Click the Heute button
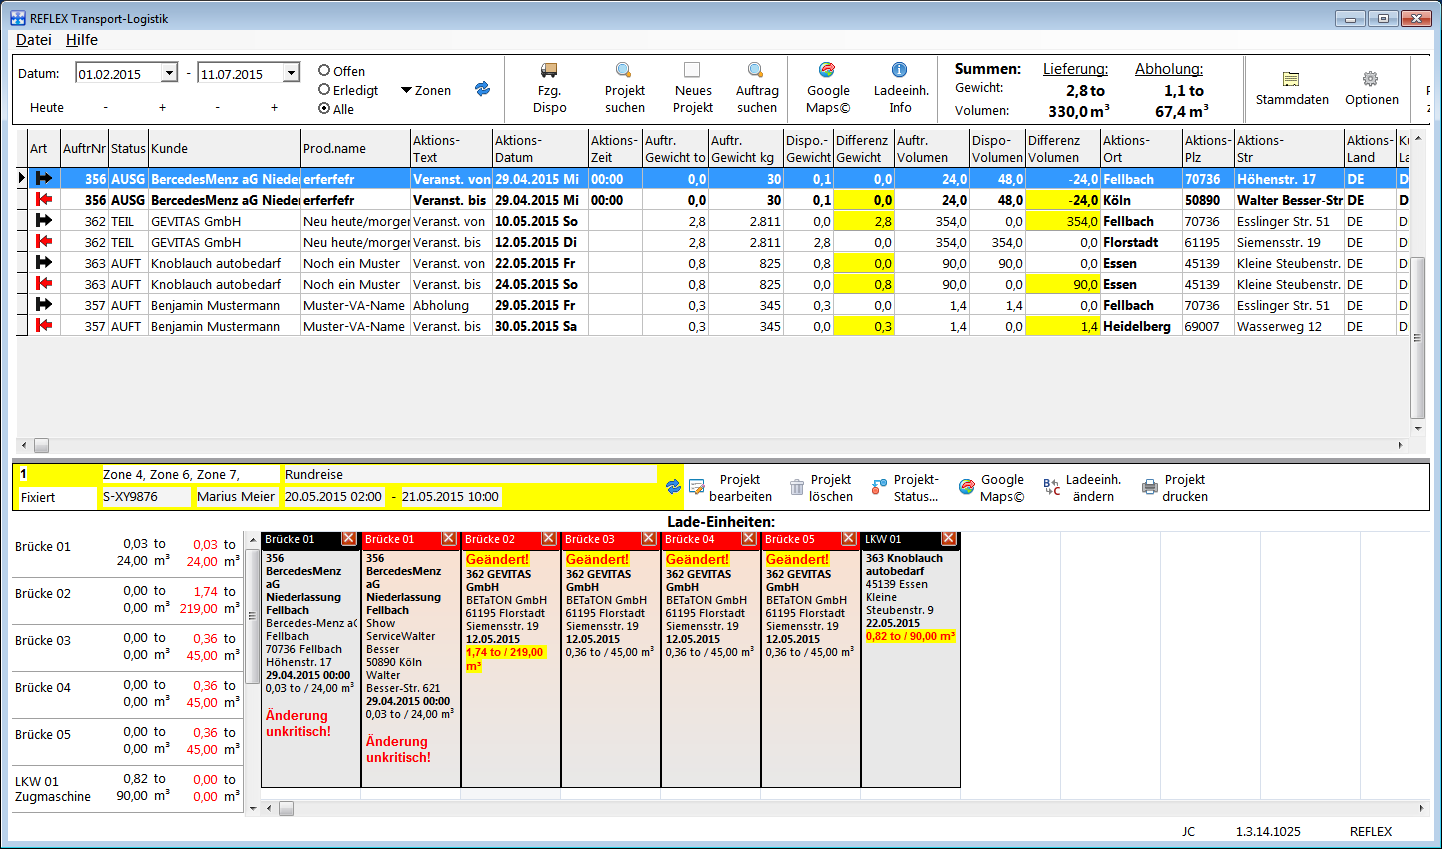The image size is (1442, 849). click(x=47, y=107)
